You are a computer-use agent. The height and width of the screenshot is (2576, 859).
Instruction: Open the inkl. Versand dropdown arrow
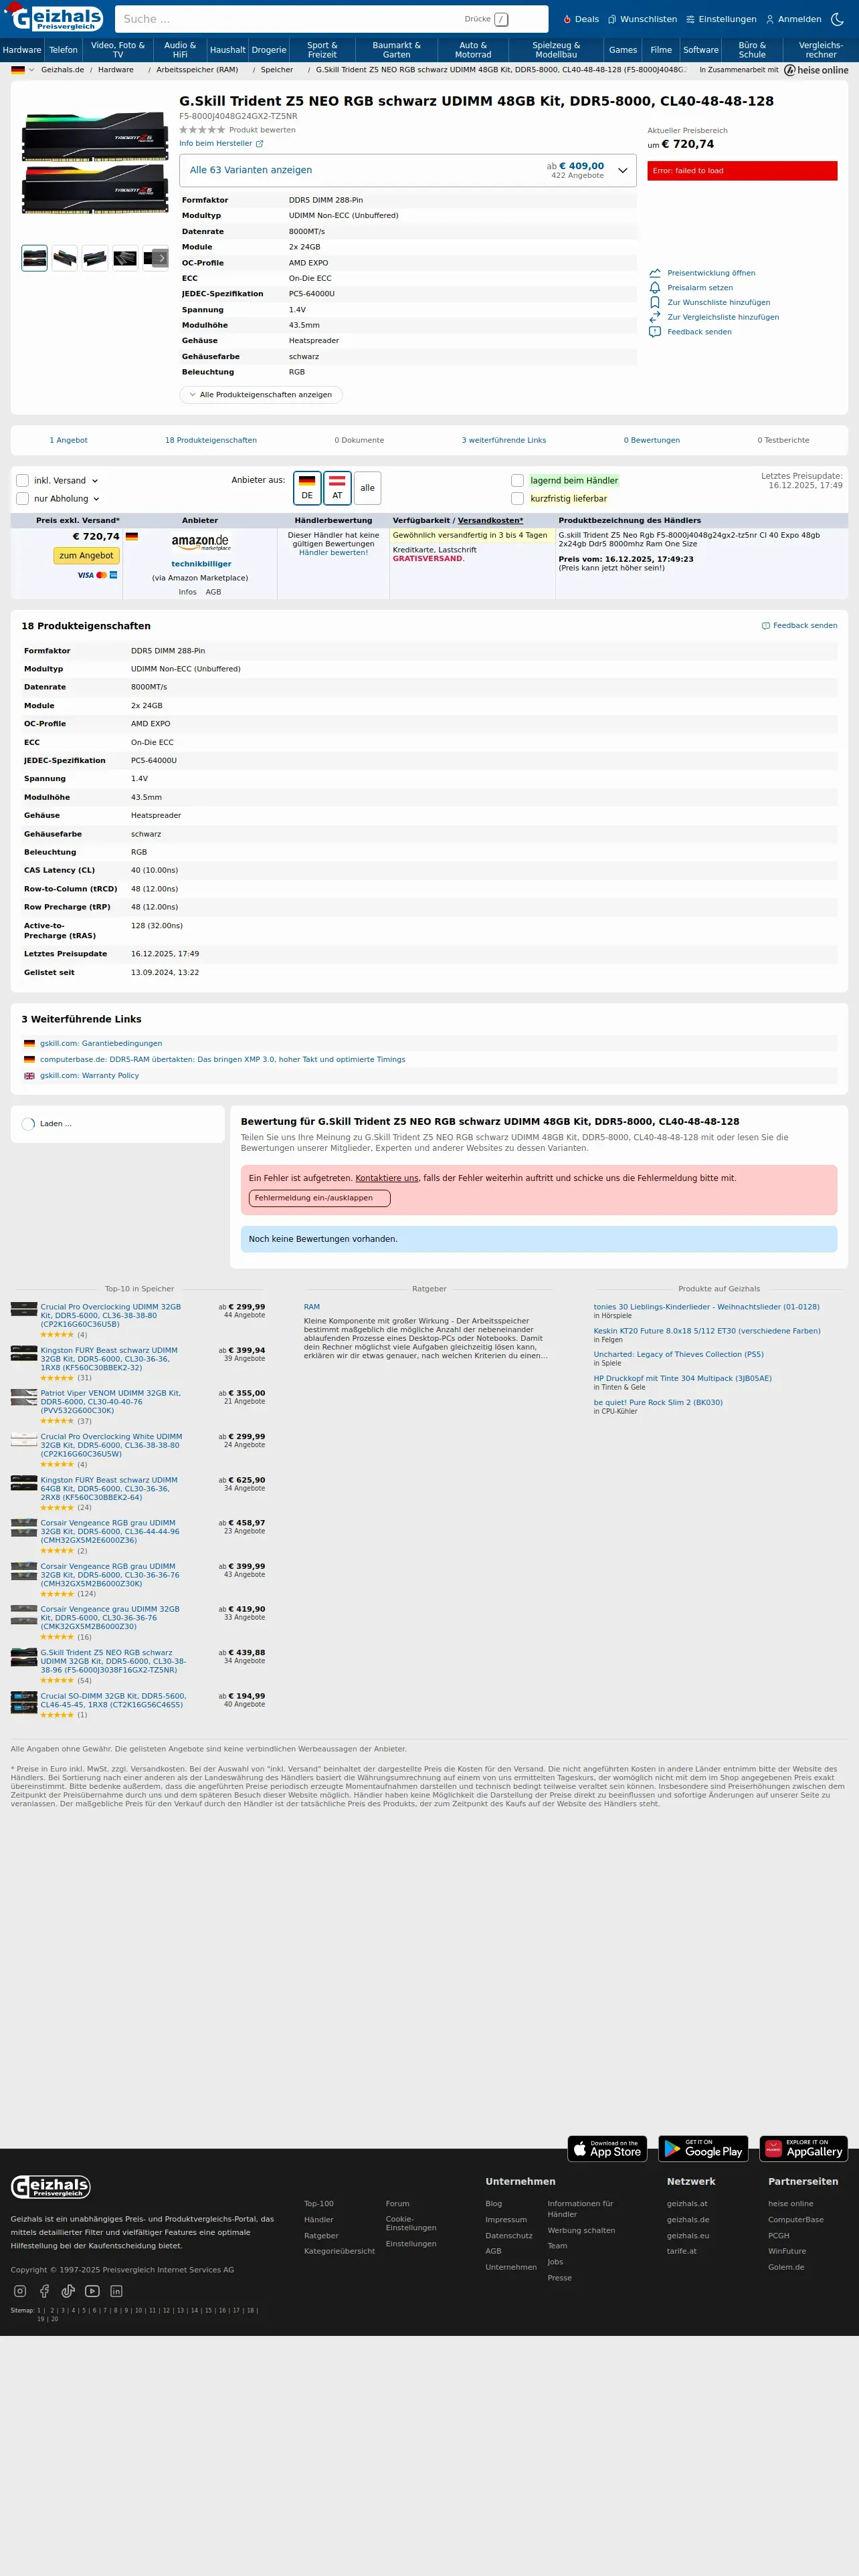click(95, 481)
